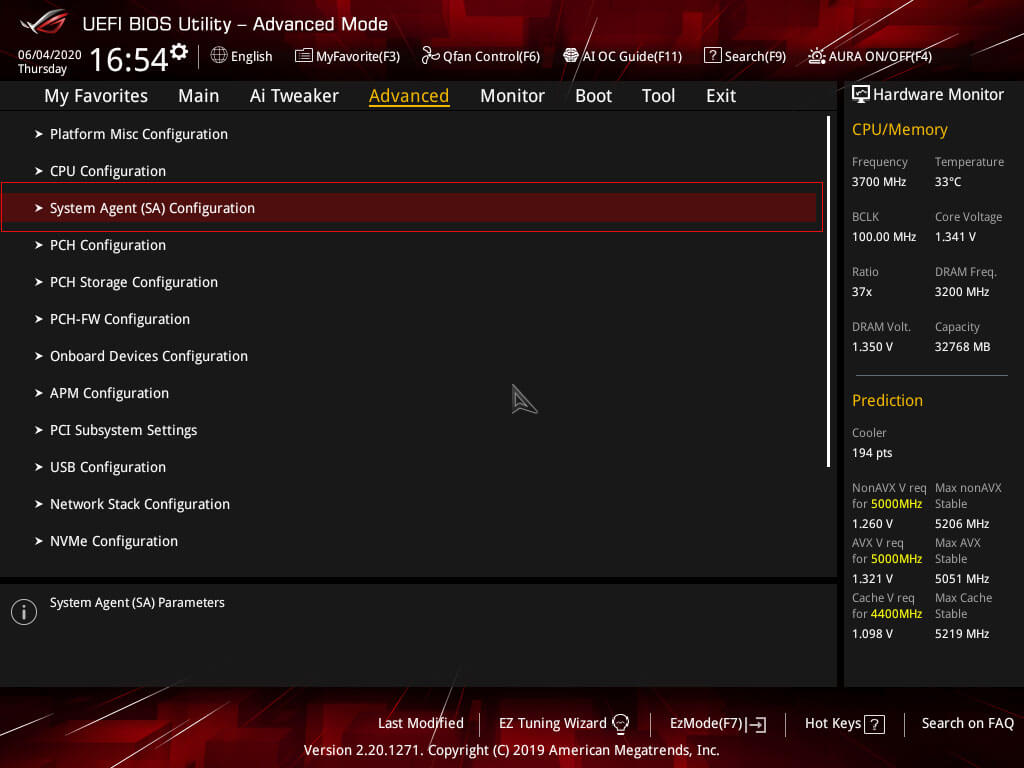This screenshot has height=768, width=1024.
Task: Click the globe language icon
Action: (219, 56)
